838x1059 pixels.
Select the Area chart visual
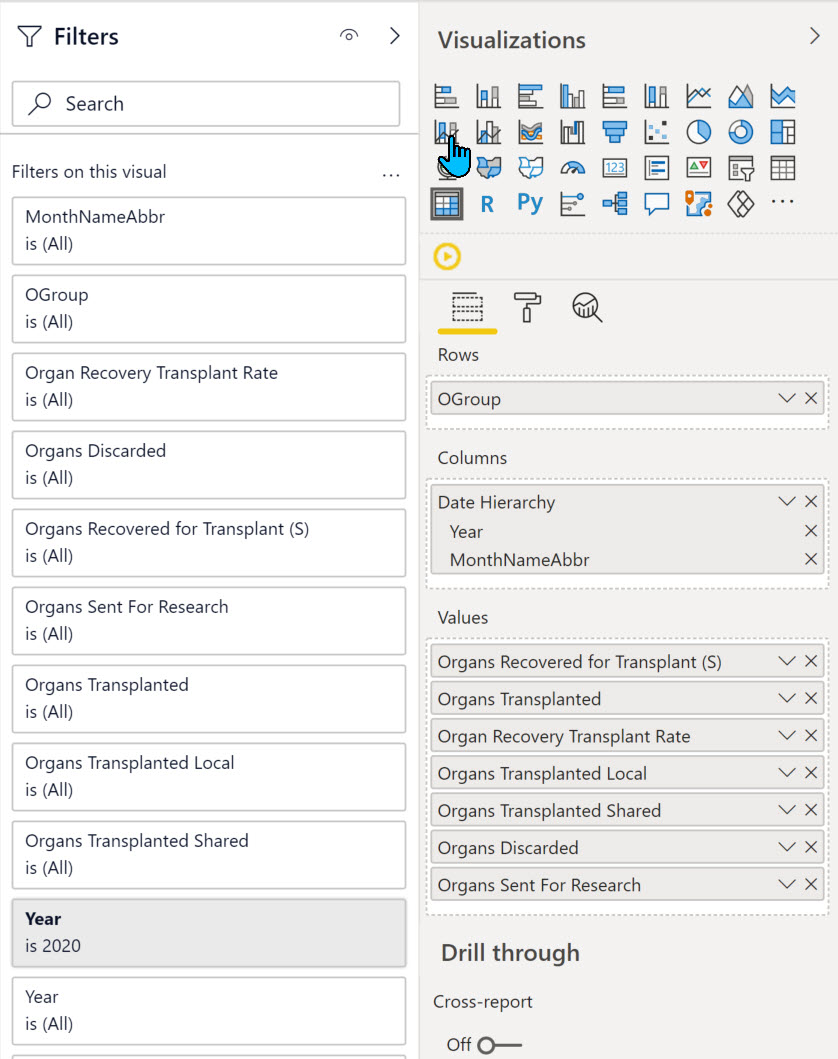(x=741, y=97)
